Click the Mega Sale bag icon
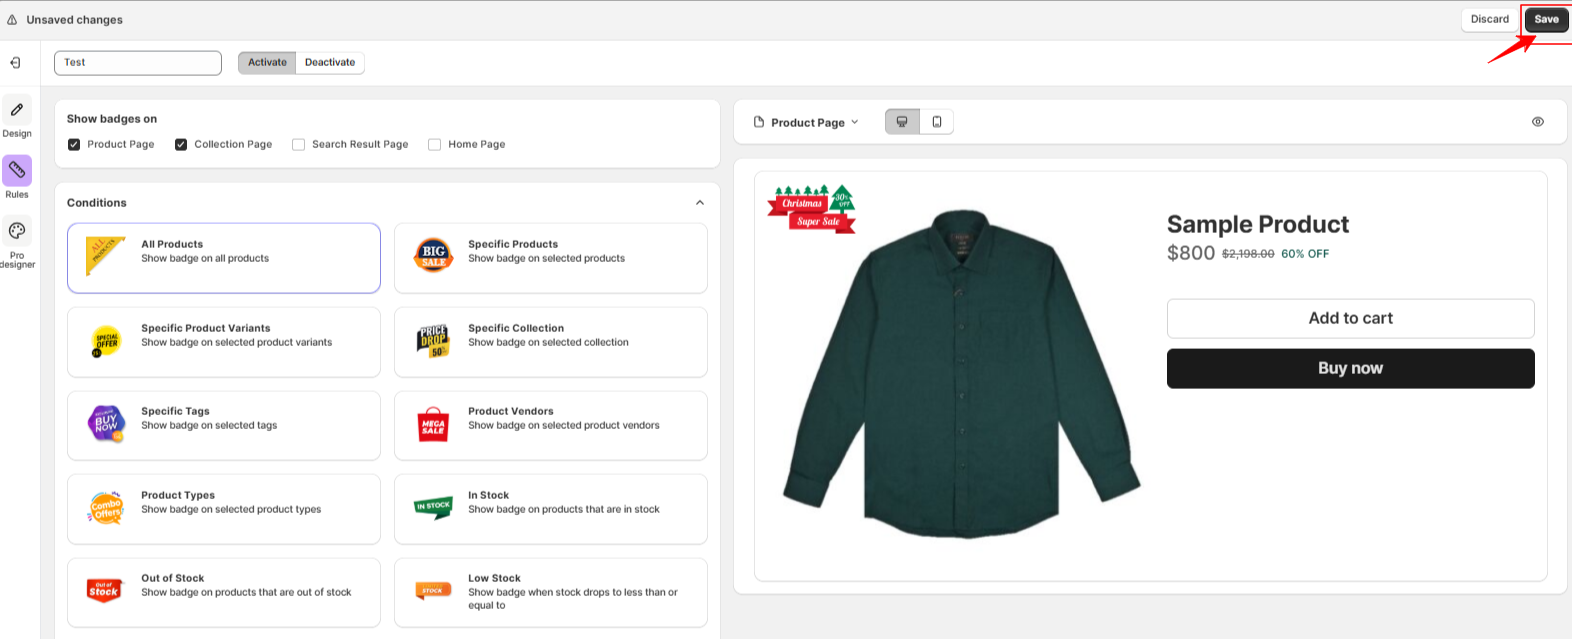1572x639 pixels. (433, 425)
